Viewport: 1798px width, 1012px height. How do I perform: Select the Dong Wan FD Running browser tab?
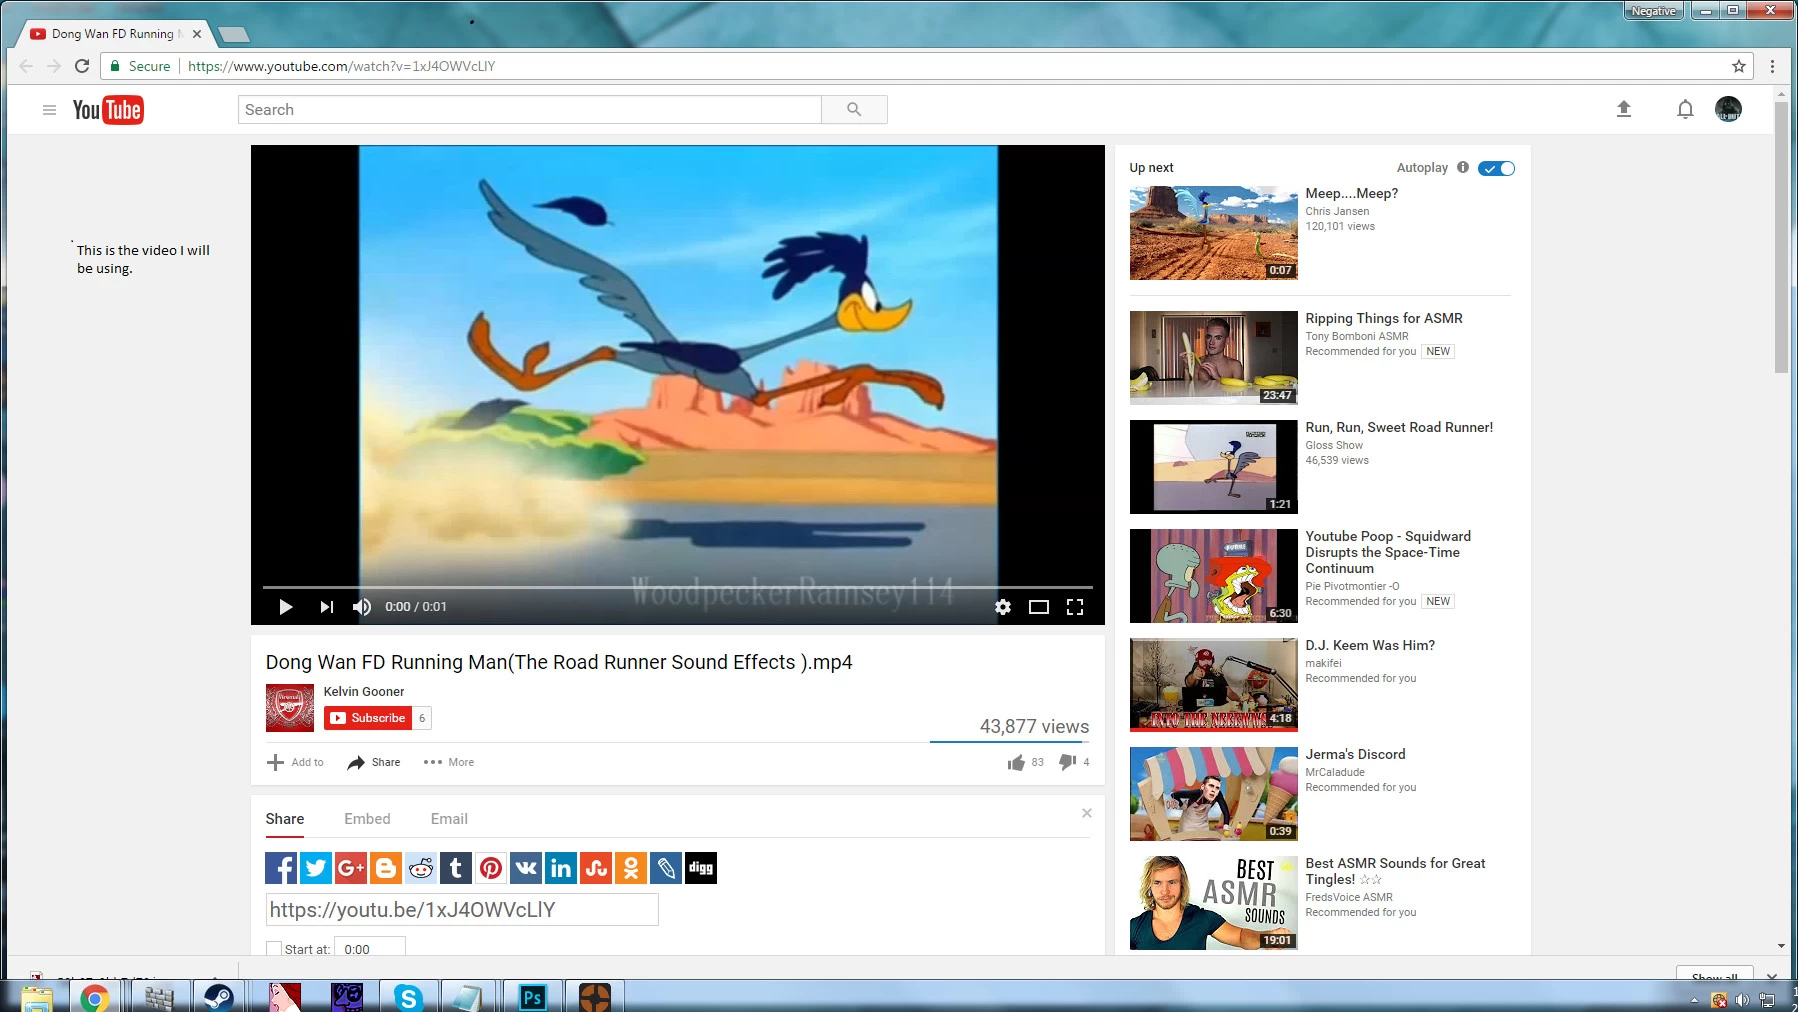pos(116,34)
